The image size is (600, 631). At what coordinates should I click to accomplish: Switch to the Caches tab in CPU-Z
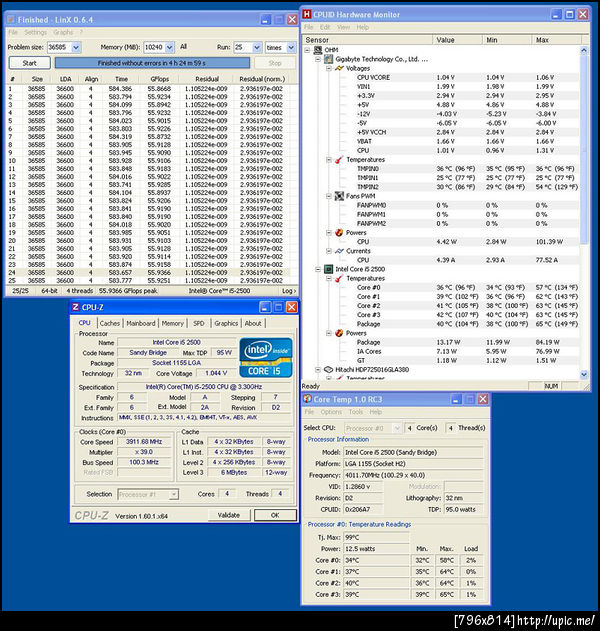click(110, 323)
